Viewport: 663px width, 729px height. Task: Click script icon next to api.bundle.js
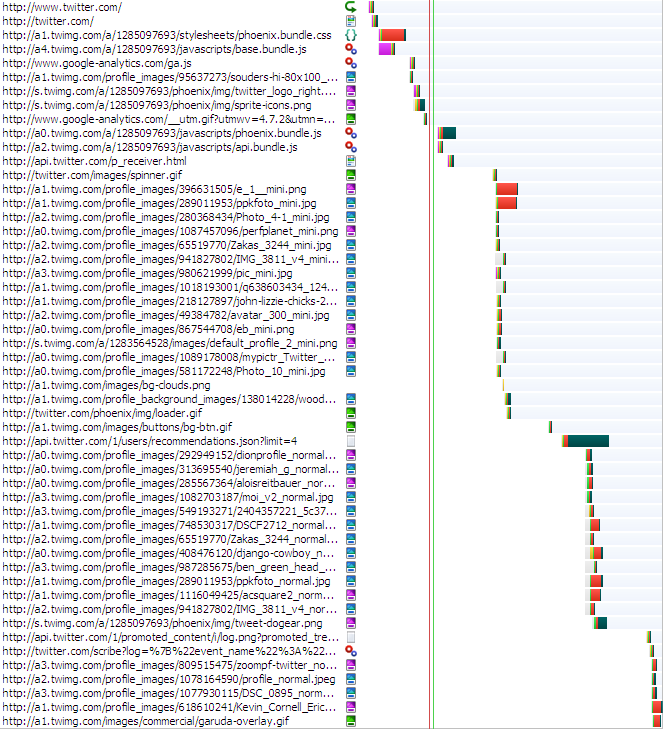[x=351, y=147]
